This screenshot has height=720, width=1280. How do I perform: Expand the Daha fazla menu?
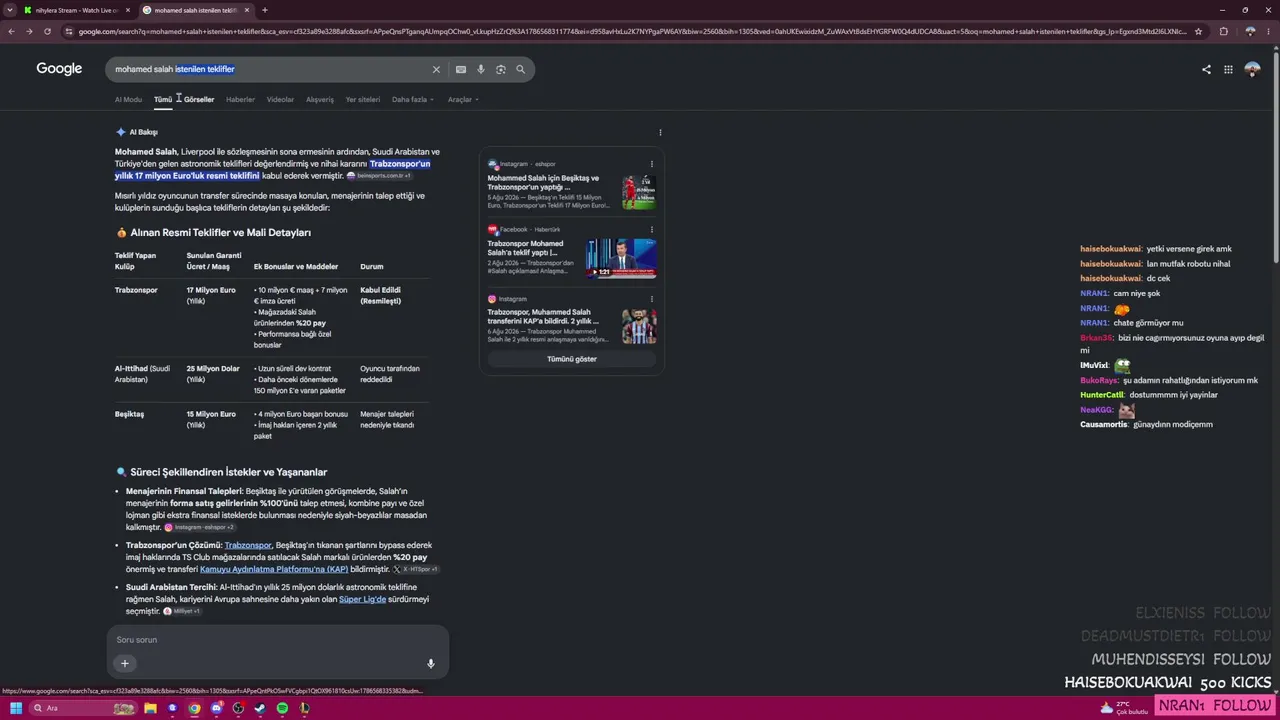click(412, 100)
